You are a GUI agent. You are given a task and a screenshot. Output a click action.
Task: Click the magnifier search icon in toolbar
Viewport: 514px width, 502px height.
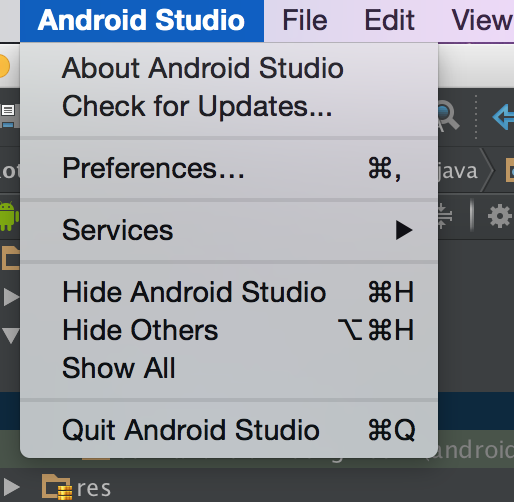tap(448, 117)
